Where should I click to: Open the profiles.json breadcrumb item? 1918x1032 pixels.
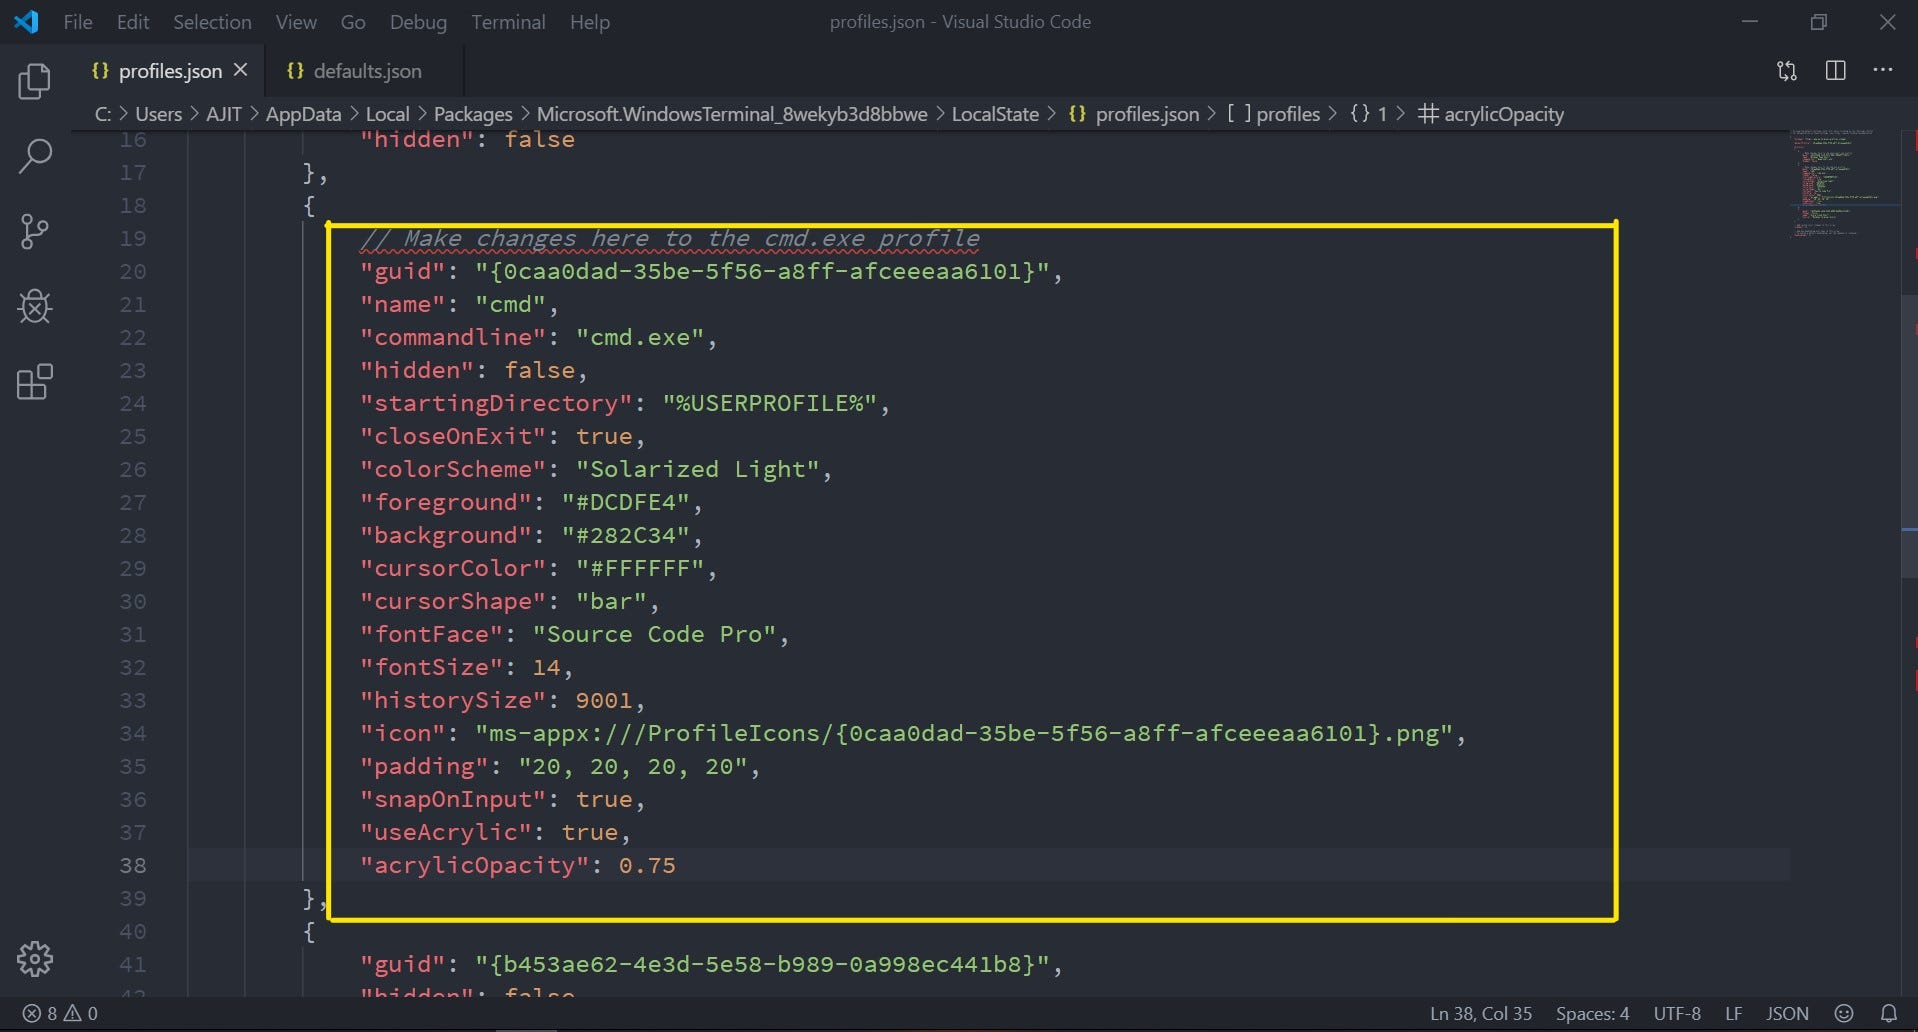tap(1146, 113)
